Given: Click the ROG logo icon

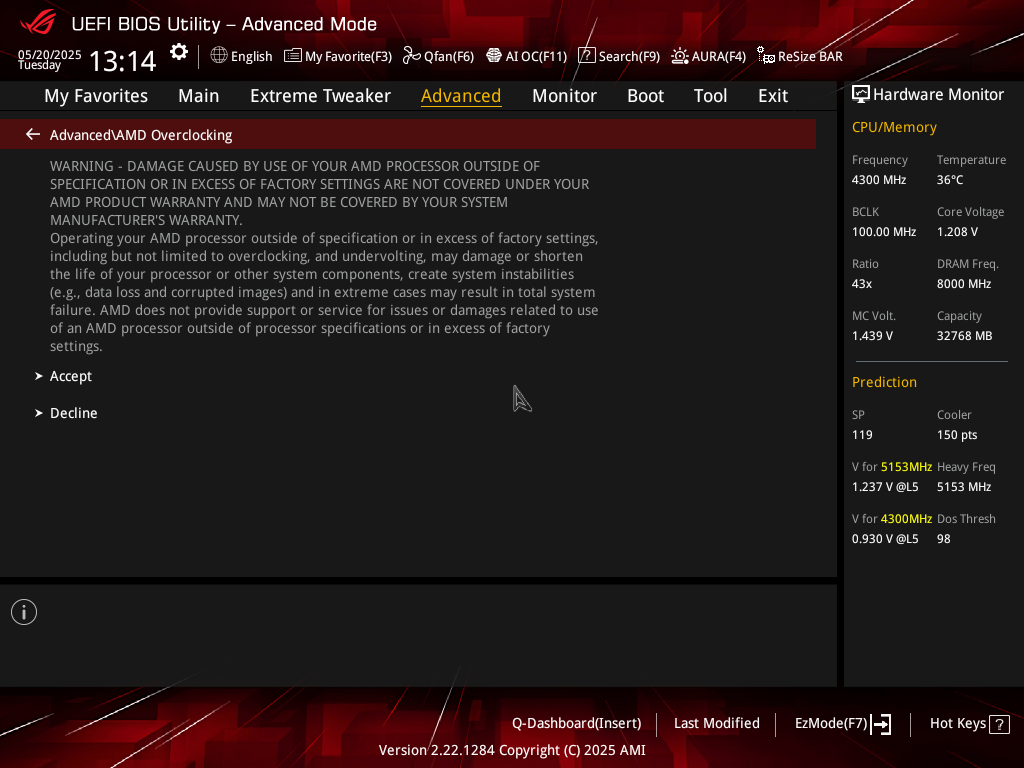Looking at the screenshot, I should click(x=38, y=23).
